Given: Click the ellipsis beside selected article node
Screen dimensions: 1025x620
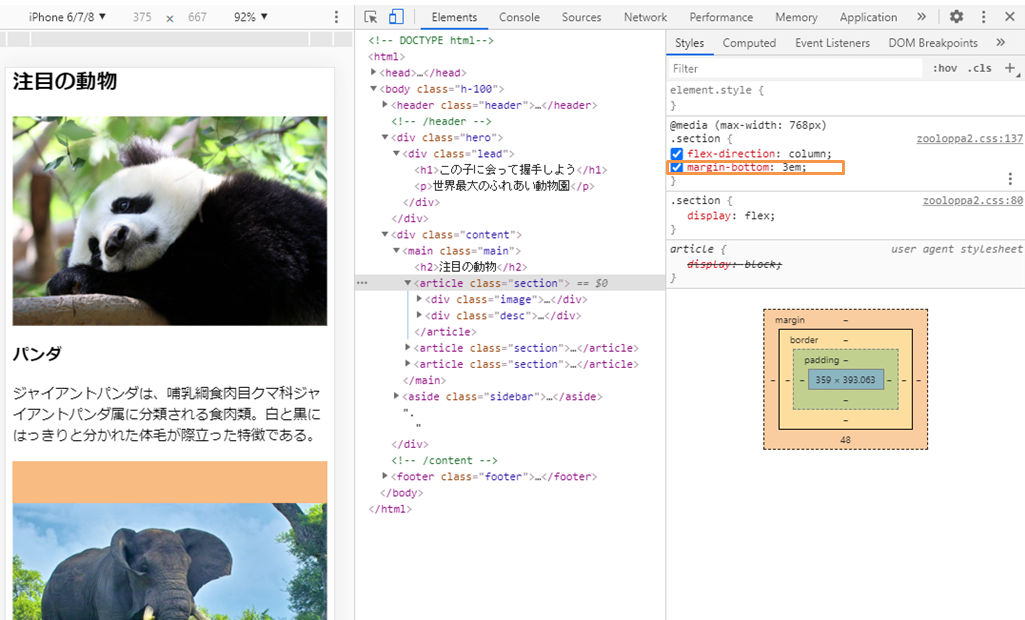Looking at the screenshot, I should [x=362, y=283].
